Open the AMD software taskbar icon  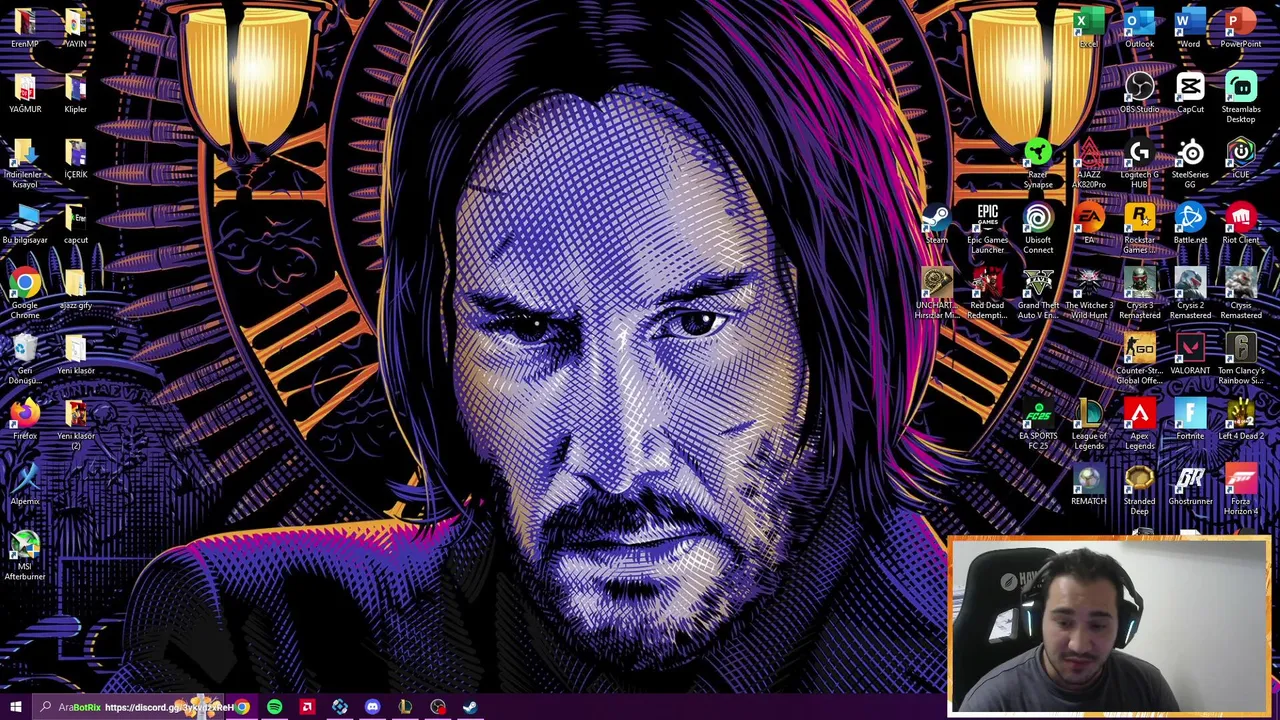[x=307, y=707]
